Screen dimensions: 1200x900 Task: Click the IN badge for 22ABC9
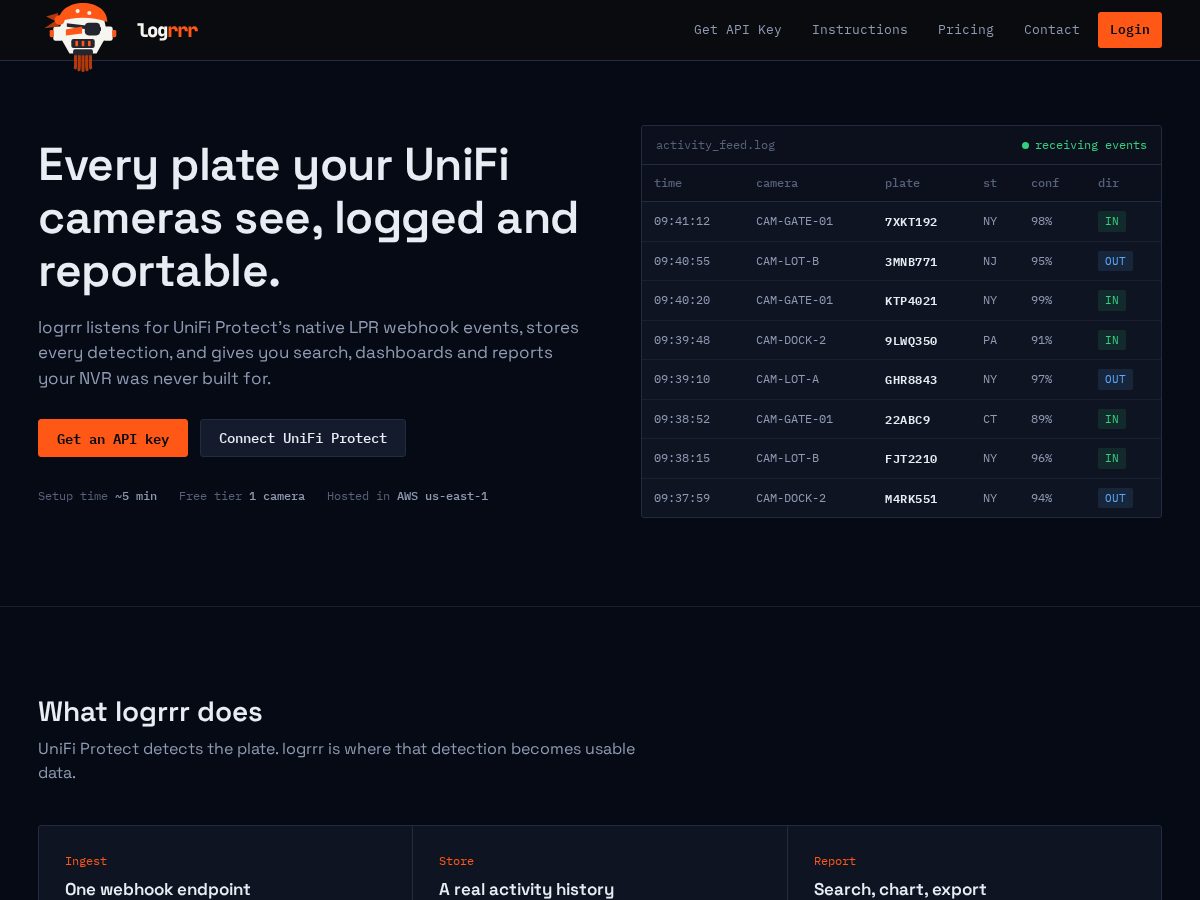coord(1112,419)
